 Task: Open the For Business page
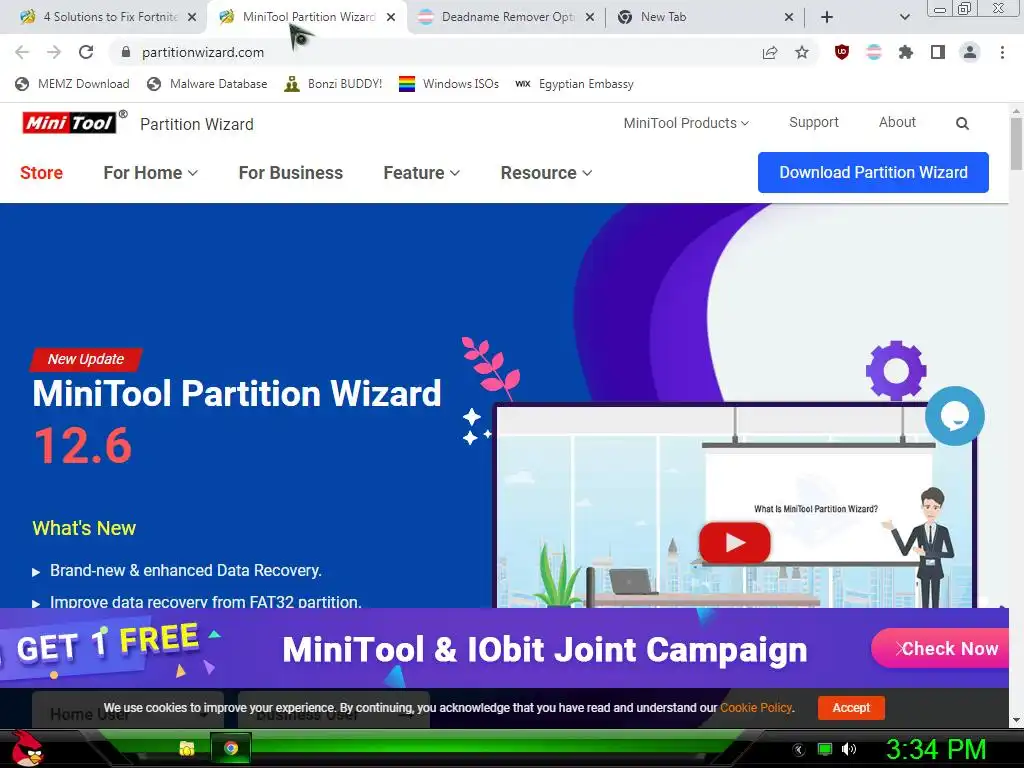click(x=291, y=172)
